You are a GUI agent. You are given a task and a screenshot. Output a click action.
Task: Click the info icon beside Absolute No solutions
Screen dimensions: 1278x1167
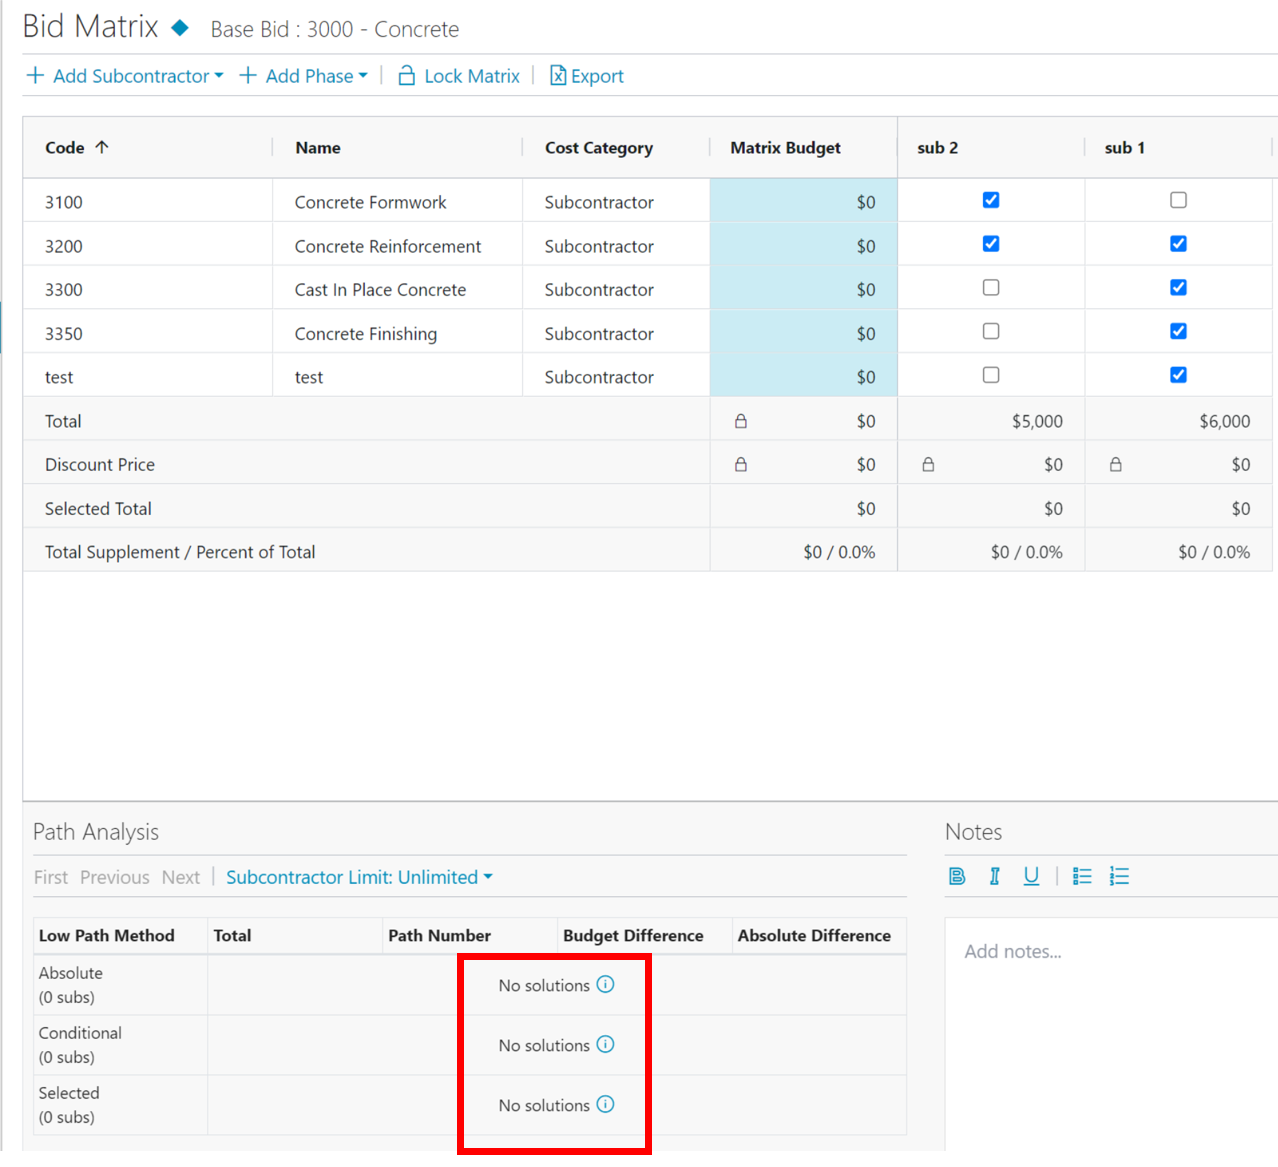click(605, 985)
